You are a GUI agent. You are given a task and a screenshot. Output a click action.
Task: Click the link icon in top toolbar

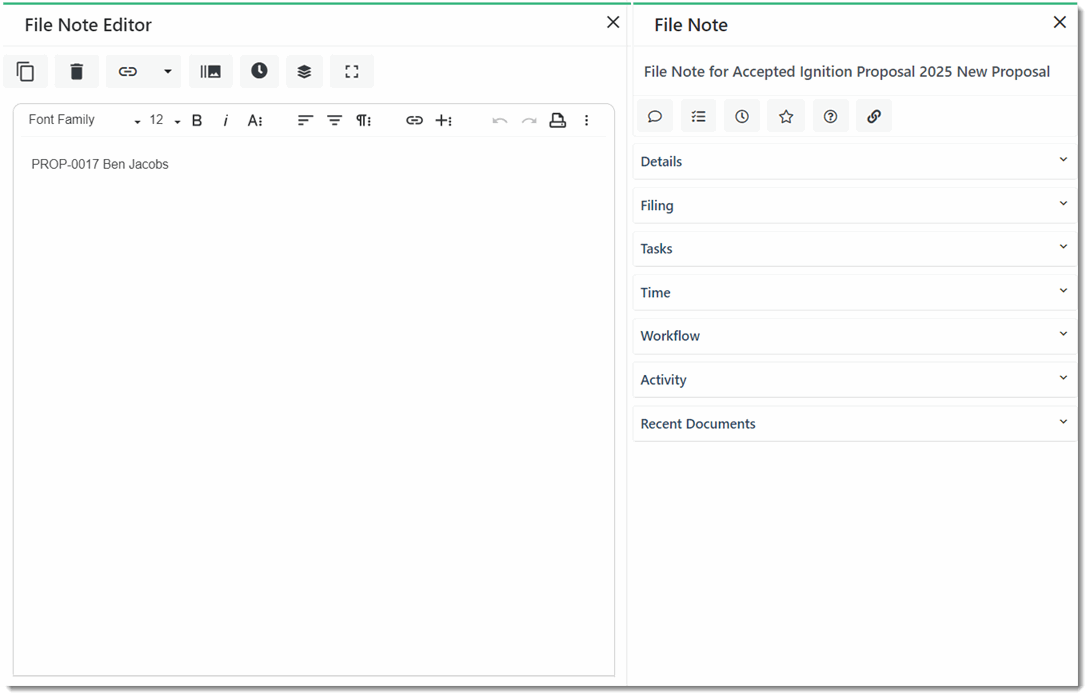[x=128, y=72]
